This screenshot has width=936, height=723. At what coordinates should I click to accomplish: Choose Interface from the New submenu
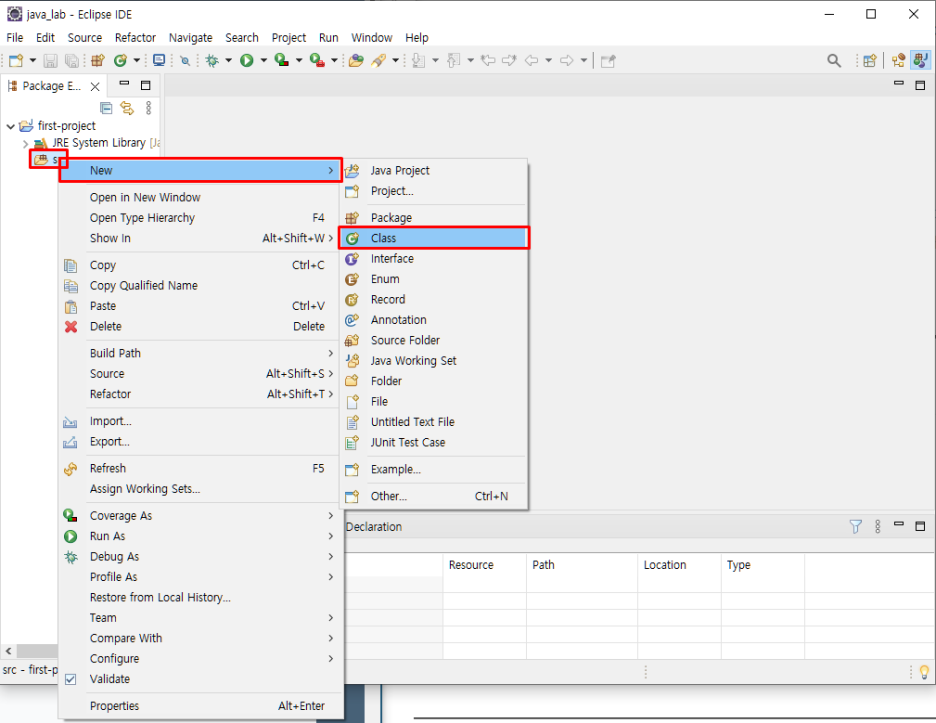(434, 259)
